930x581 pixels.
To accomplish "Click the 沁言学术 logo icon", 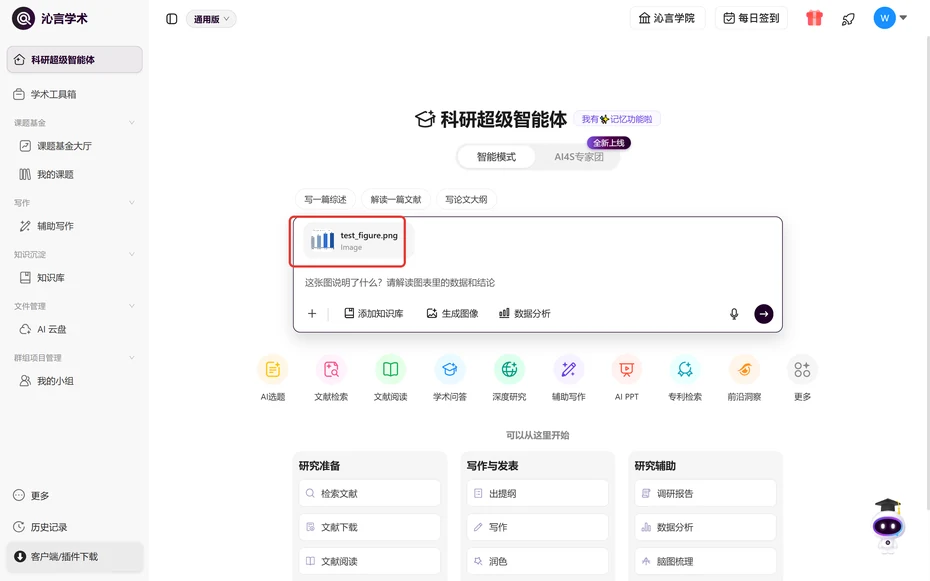I will (x=23, y=18).
